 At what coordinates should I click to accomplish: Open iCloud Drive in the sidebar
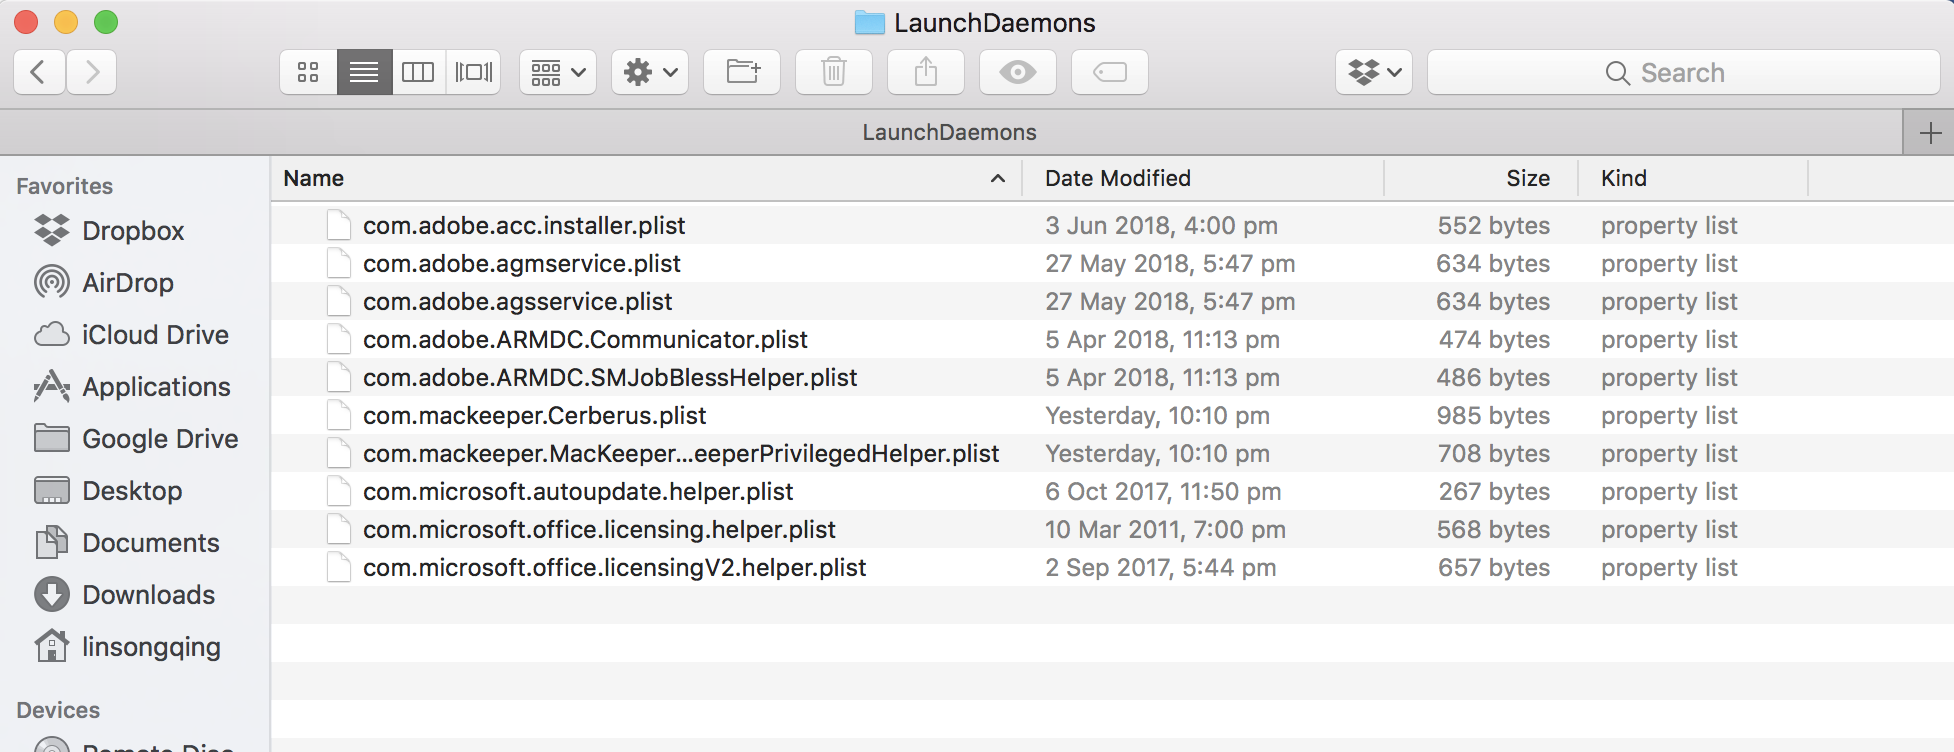point(131,335)
